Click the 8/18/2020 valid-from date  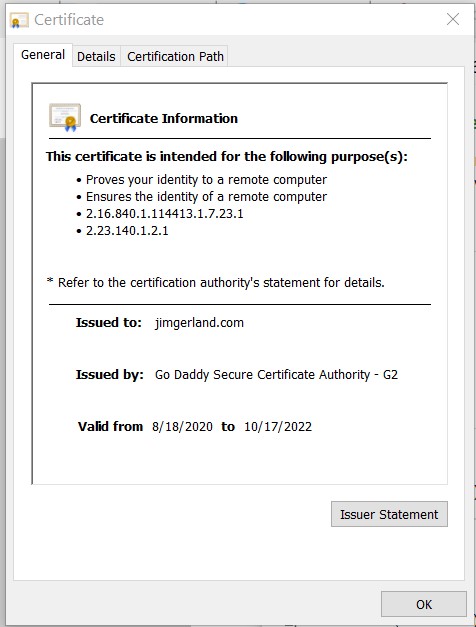pyautogui.click(x=182, y=427)
